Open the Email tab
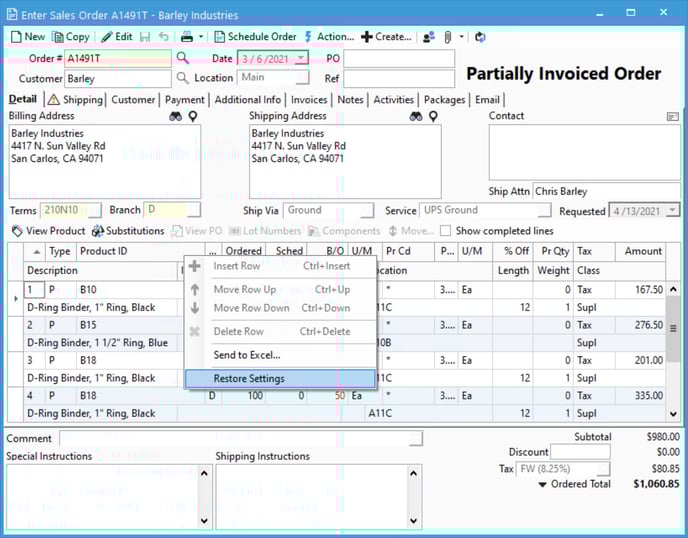Image resolution: width=688 pixels, height=538 pixels. pos(487,100)
